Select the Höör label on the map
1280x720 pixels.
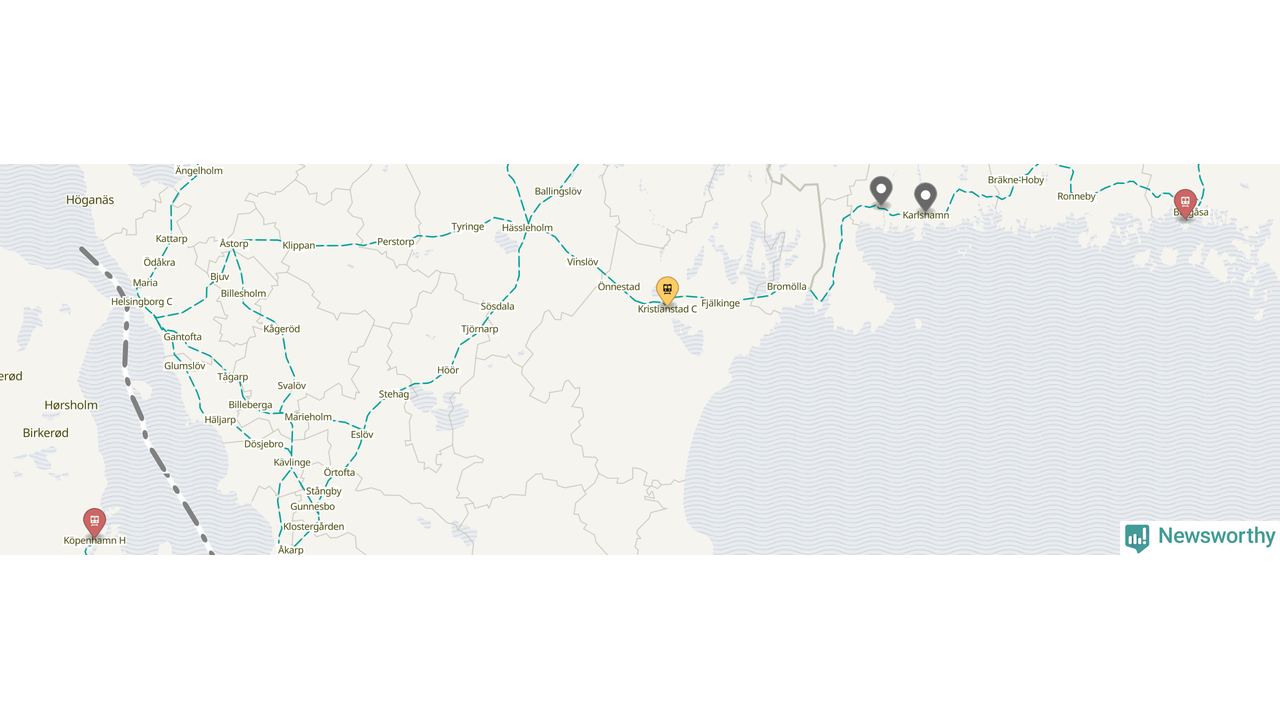tap(448, 370)
